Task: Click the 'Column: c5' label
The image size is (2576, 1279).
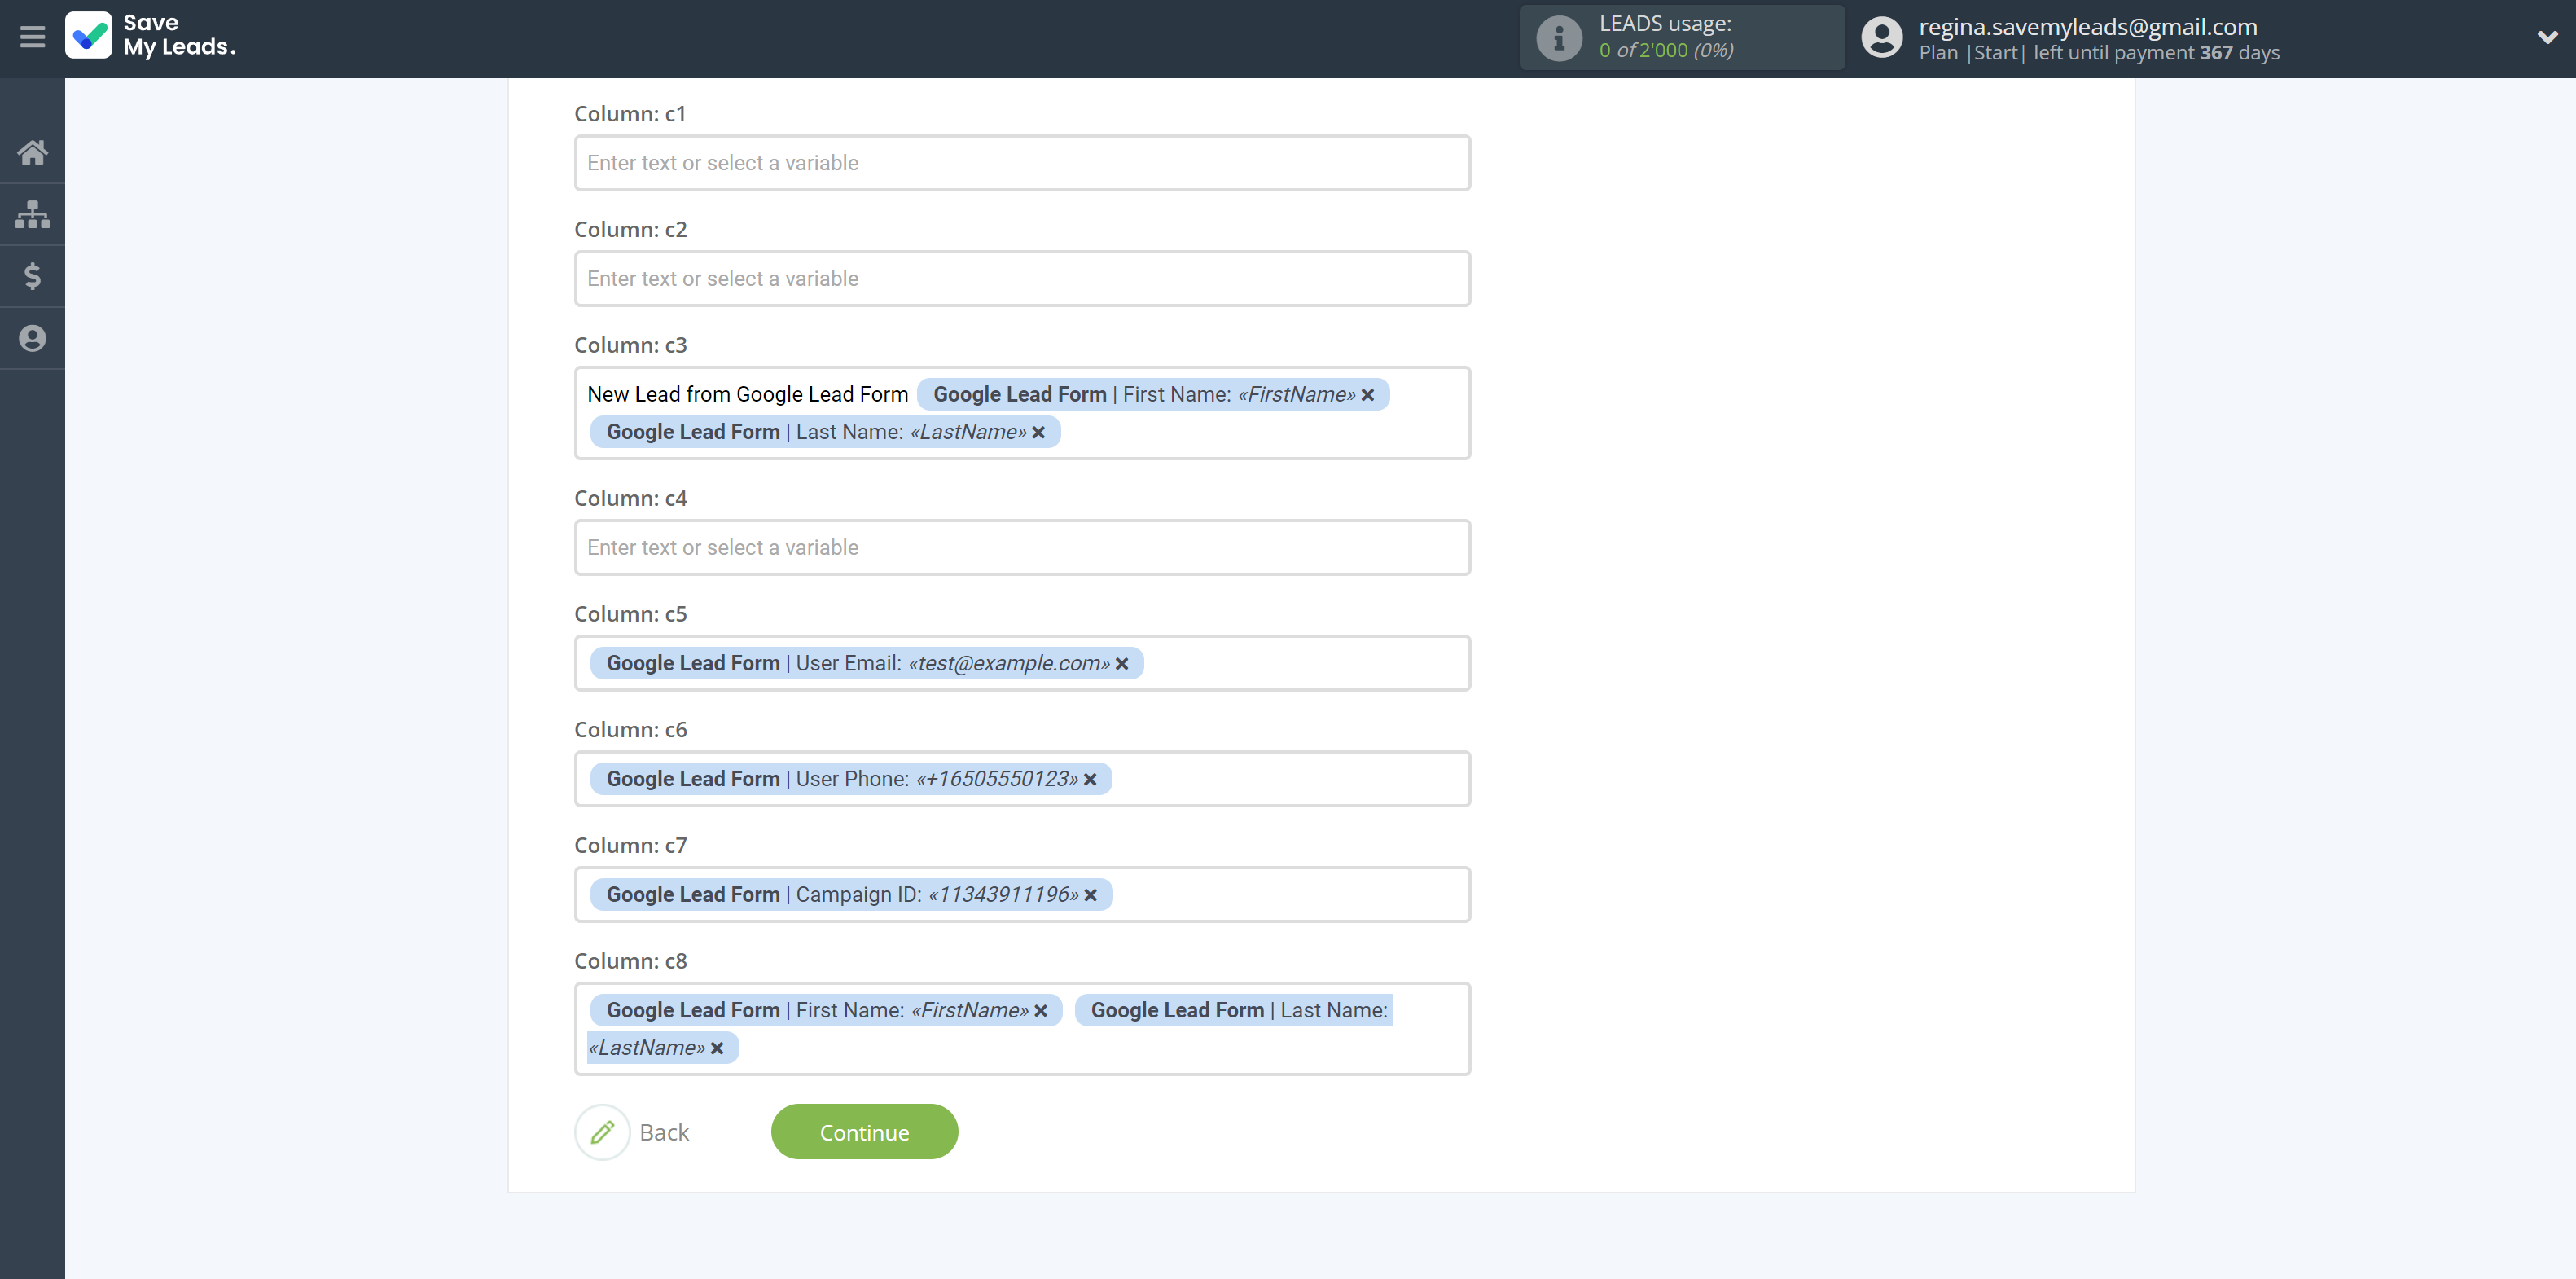Action: tap(630, 613)
